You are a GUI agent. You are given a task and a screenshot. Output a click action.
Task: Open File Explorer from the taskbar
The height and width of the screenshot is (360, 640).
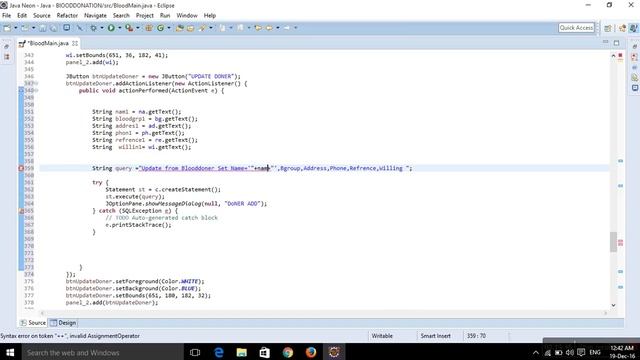point(242,352)
